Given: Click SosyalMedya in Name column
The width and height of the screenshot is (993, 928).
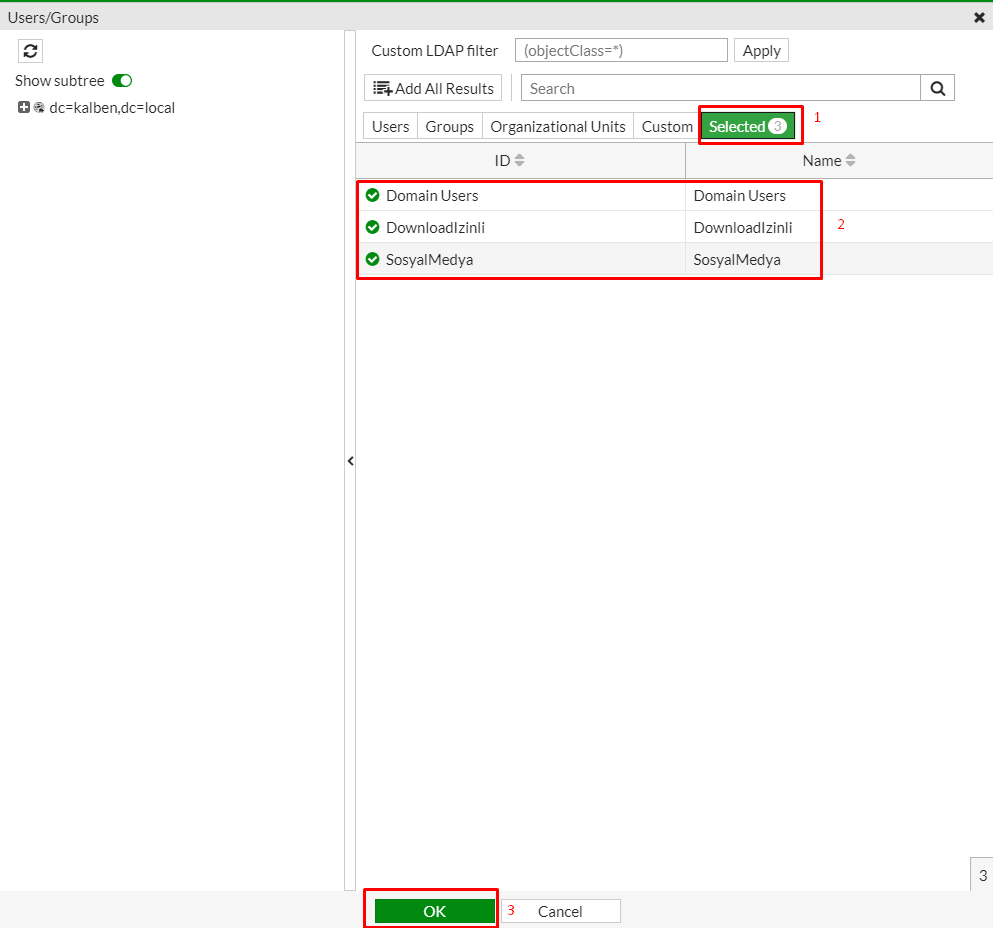Looking at the screenshot, I should pos(737,260).
